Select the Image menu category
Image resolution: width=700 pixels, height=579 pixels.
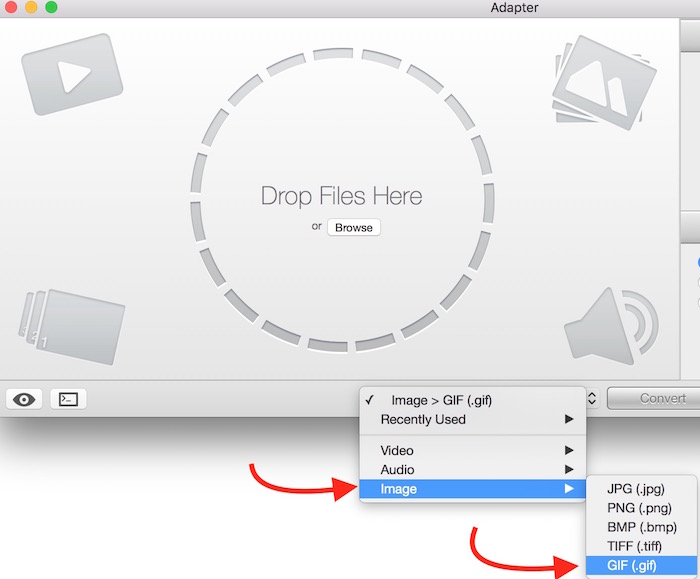point(472,489)
